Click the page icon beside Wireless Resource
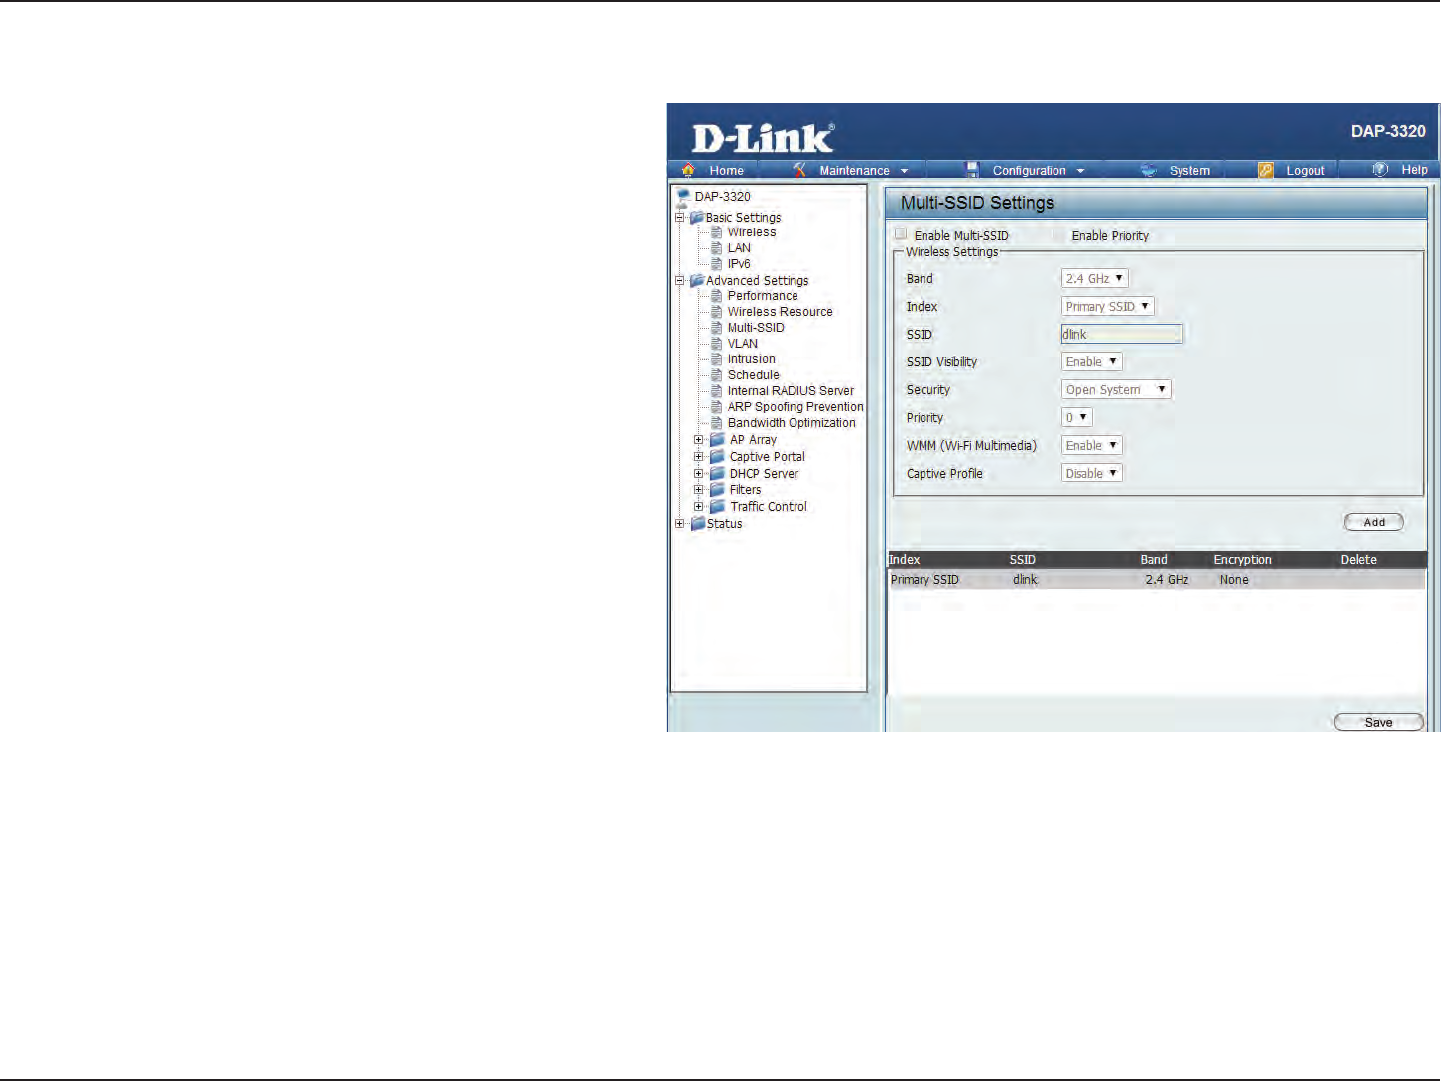The image size is (1441, 1081). pos(716,312)
